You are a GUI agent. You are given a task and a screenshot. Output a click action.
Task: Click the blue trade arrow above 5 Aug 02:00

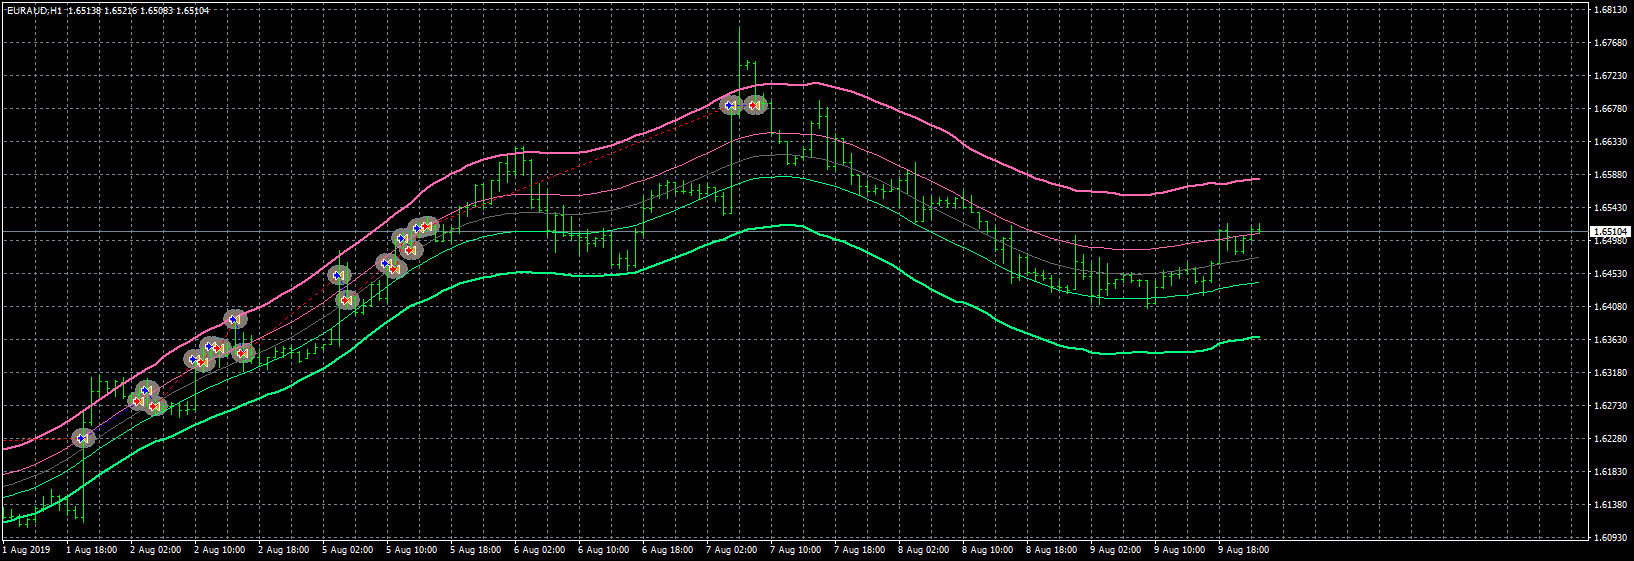[337, 275]
